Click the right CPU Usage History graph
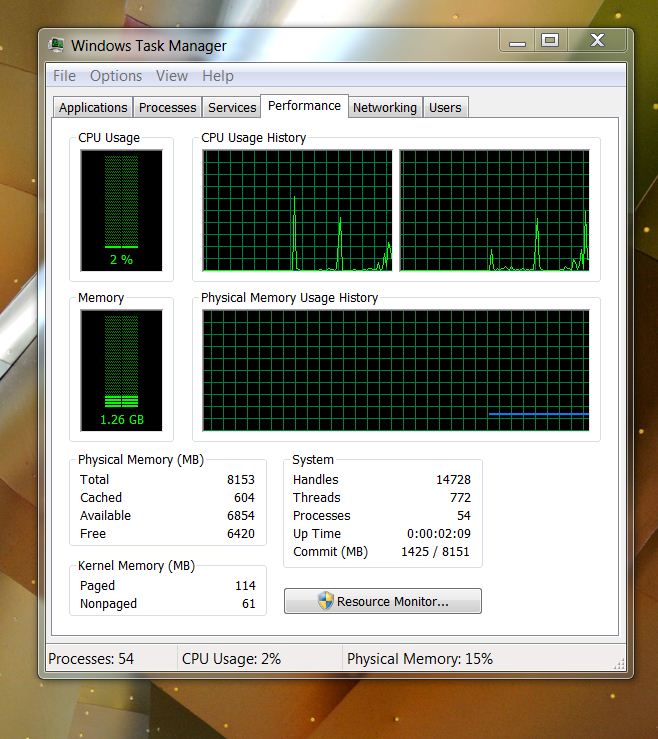This screenshot has width=658, height=739. (494, 210)
